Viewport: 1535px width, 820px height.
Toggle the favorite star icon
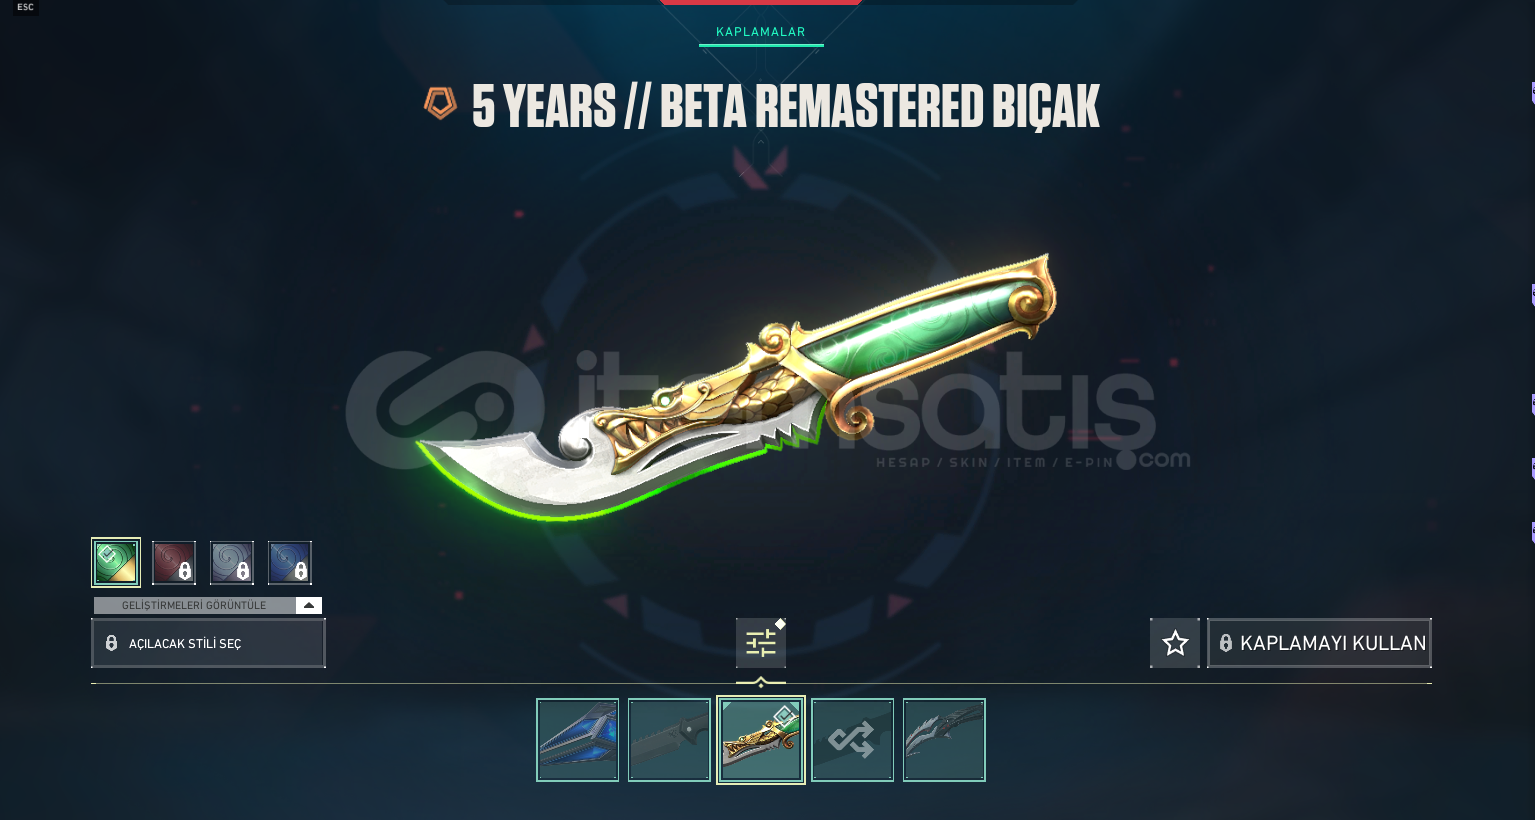tap(1175, 643)
